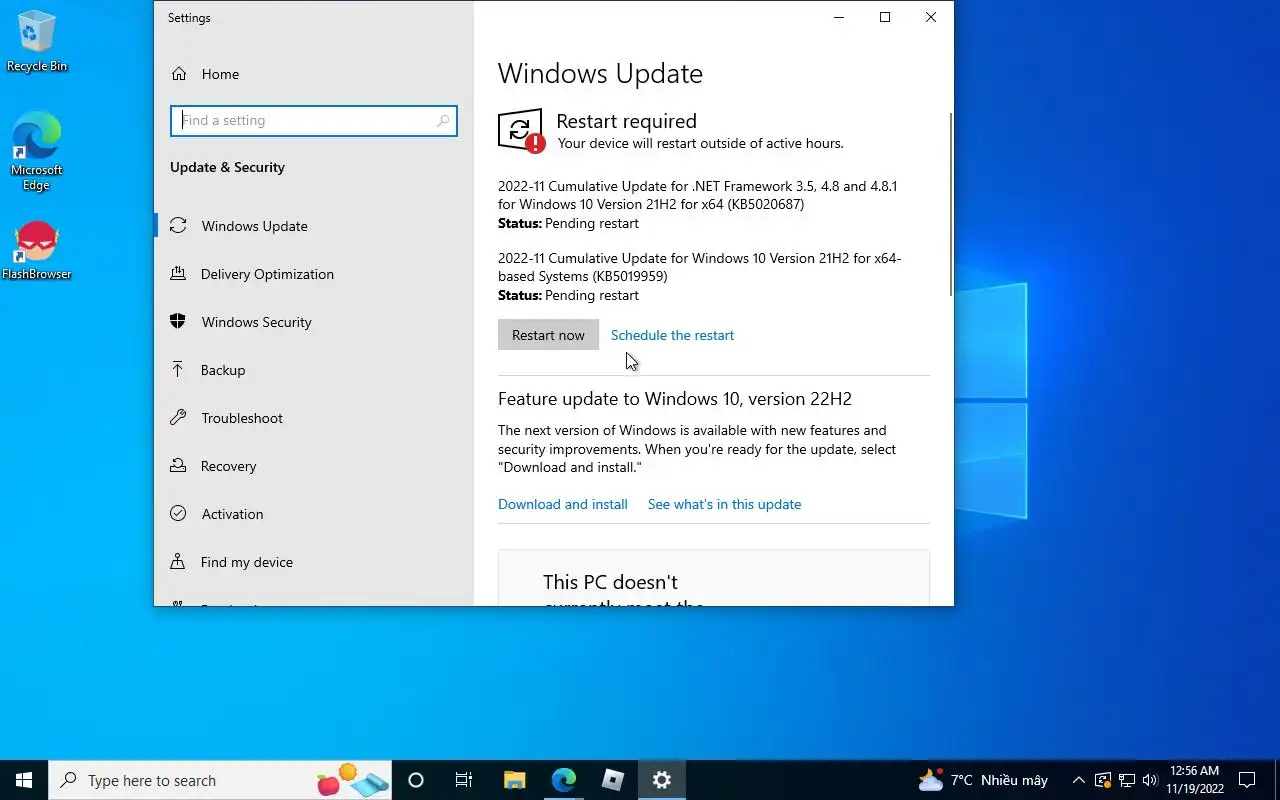Click the Troubleshoot wrench icon
Viewport: 1280px width, 800px height.
pos(178,418)
